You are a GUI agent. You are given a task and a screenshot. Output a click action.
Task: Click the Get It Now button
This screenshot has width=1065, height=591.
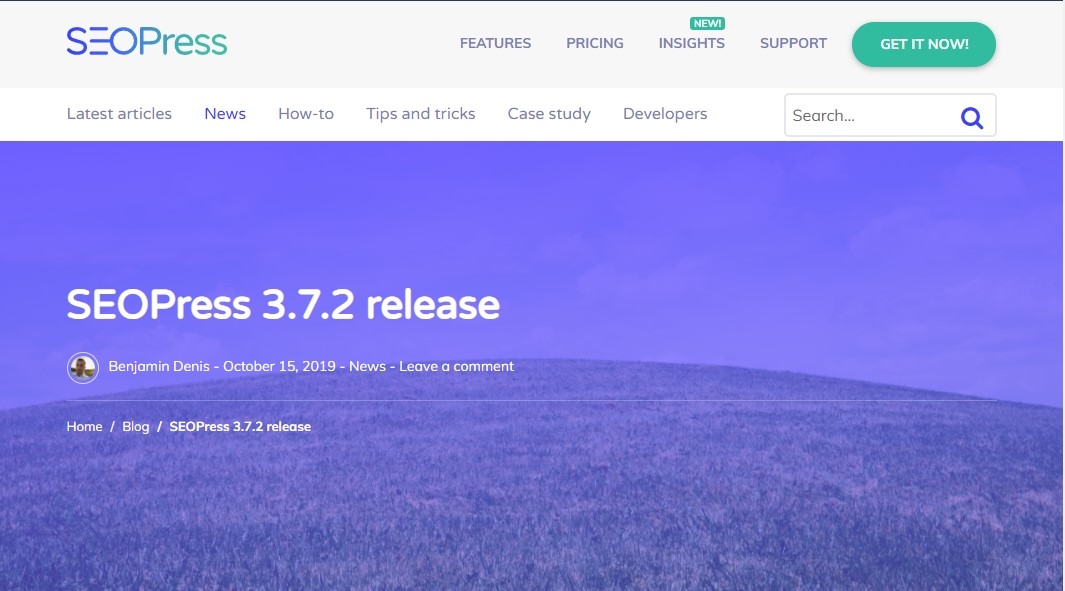pyautogui.click(x=924, y=44)
